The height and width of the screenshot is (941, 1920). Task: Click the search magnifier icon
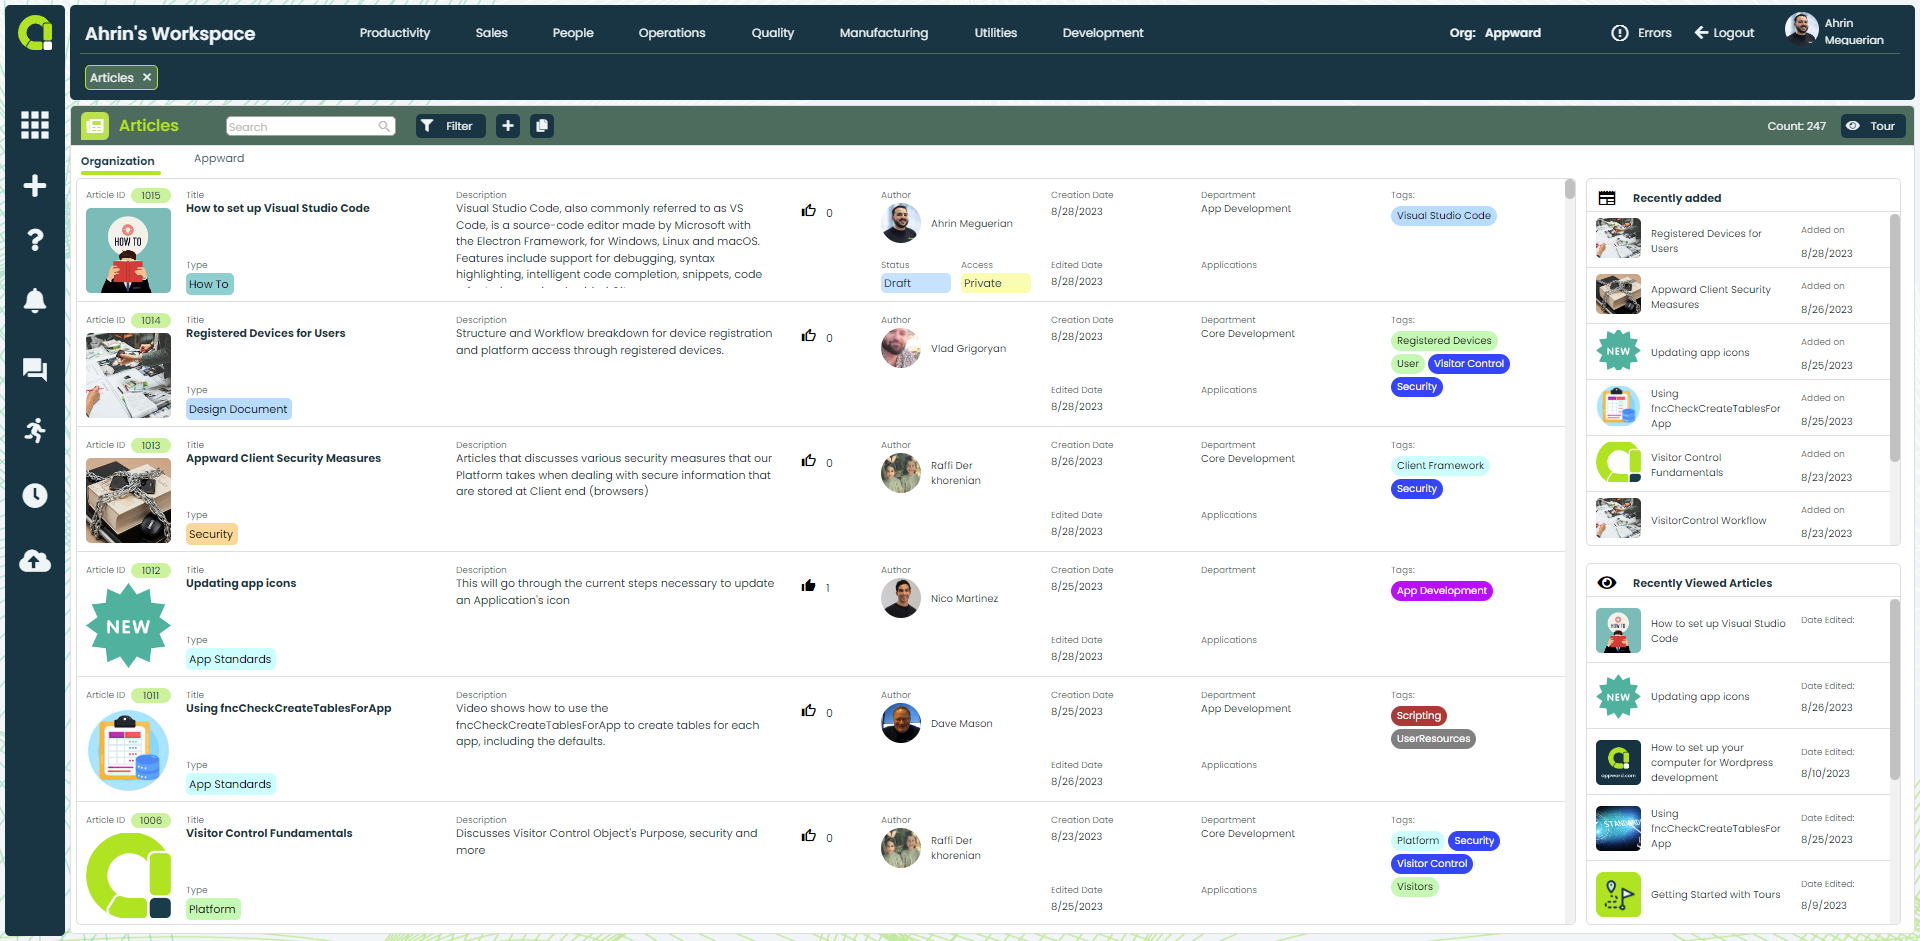click(x=384, y=126)
